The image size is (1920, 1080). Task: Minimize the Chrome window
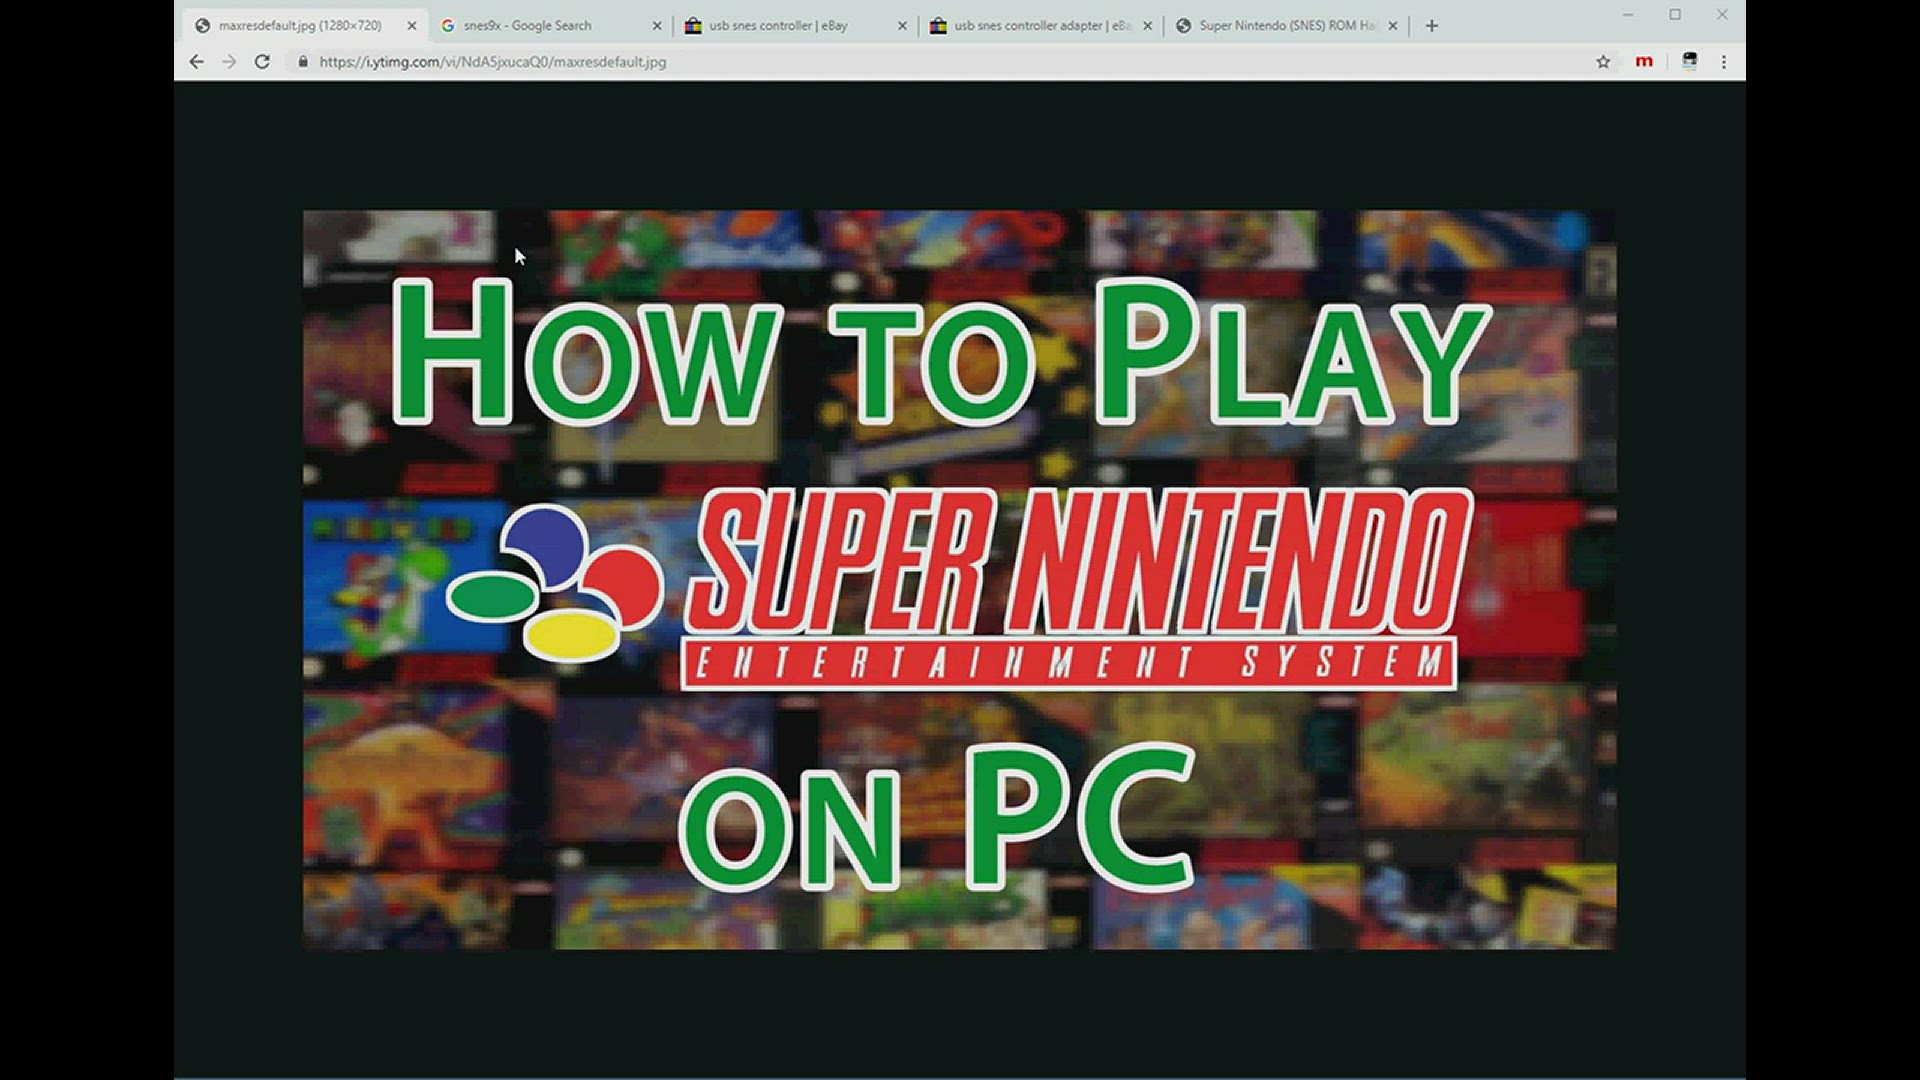coord(1628,15)
